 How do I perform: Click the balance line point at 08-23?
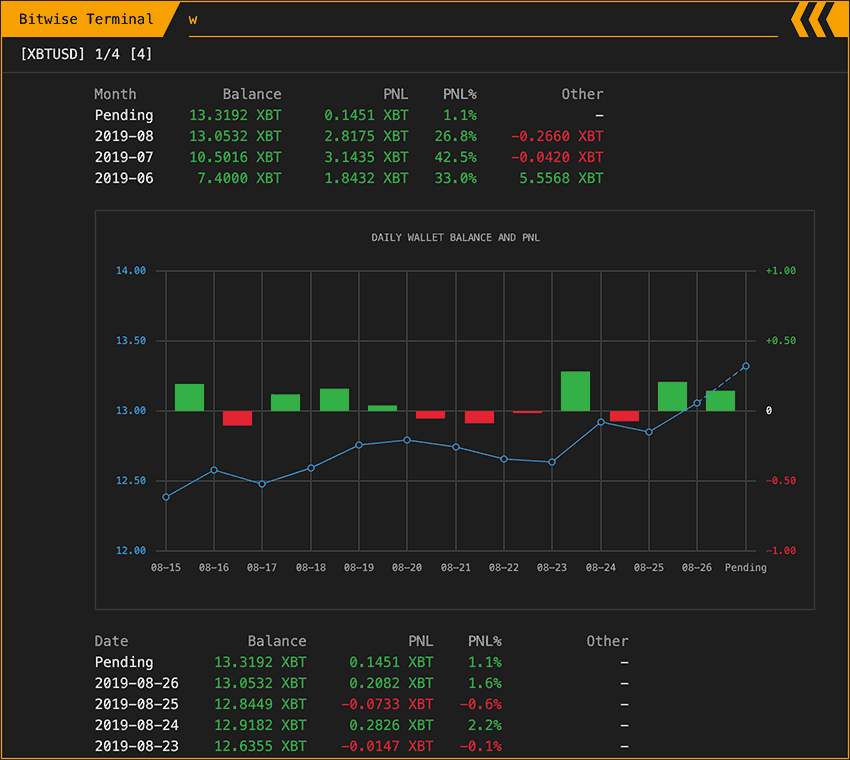tap(552, 462)
